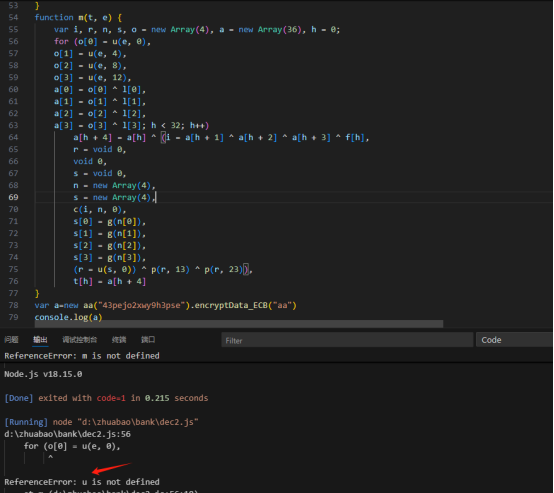
Task: Click the editor horizontal scrollbar
Action: pos(239,324)
